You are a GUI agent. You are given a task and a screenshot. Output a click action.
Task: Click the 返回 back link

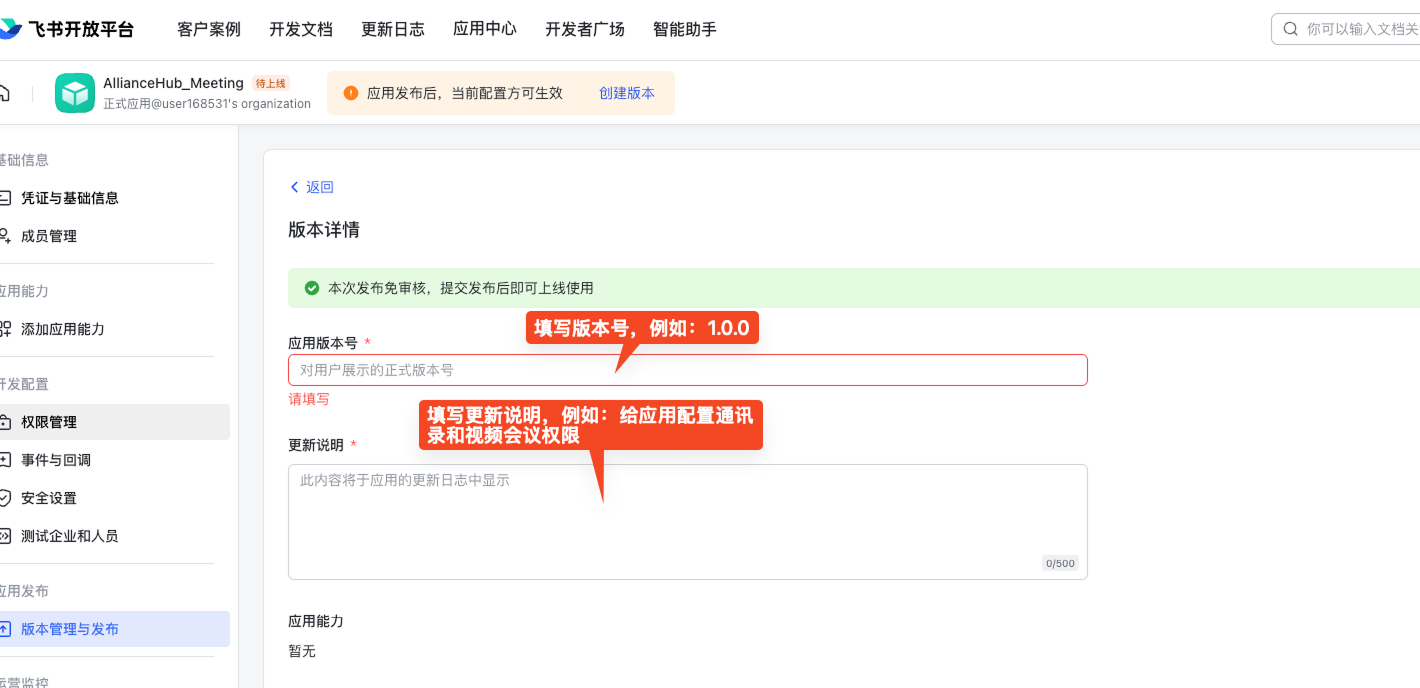click(x=312, y=187)
